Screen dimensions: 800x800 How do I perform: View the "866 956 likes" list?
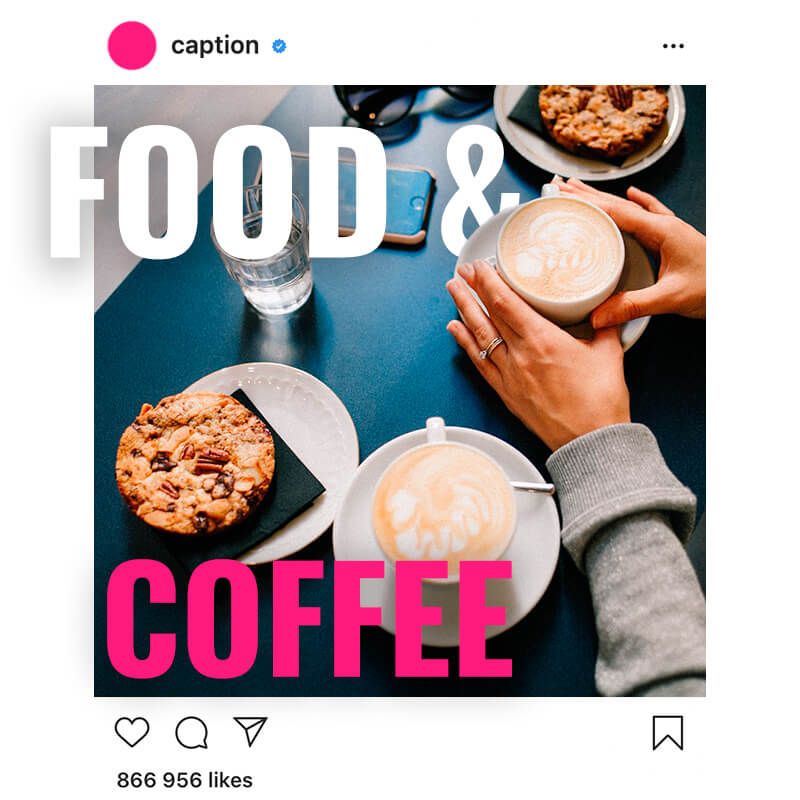(x=185, y=780)
